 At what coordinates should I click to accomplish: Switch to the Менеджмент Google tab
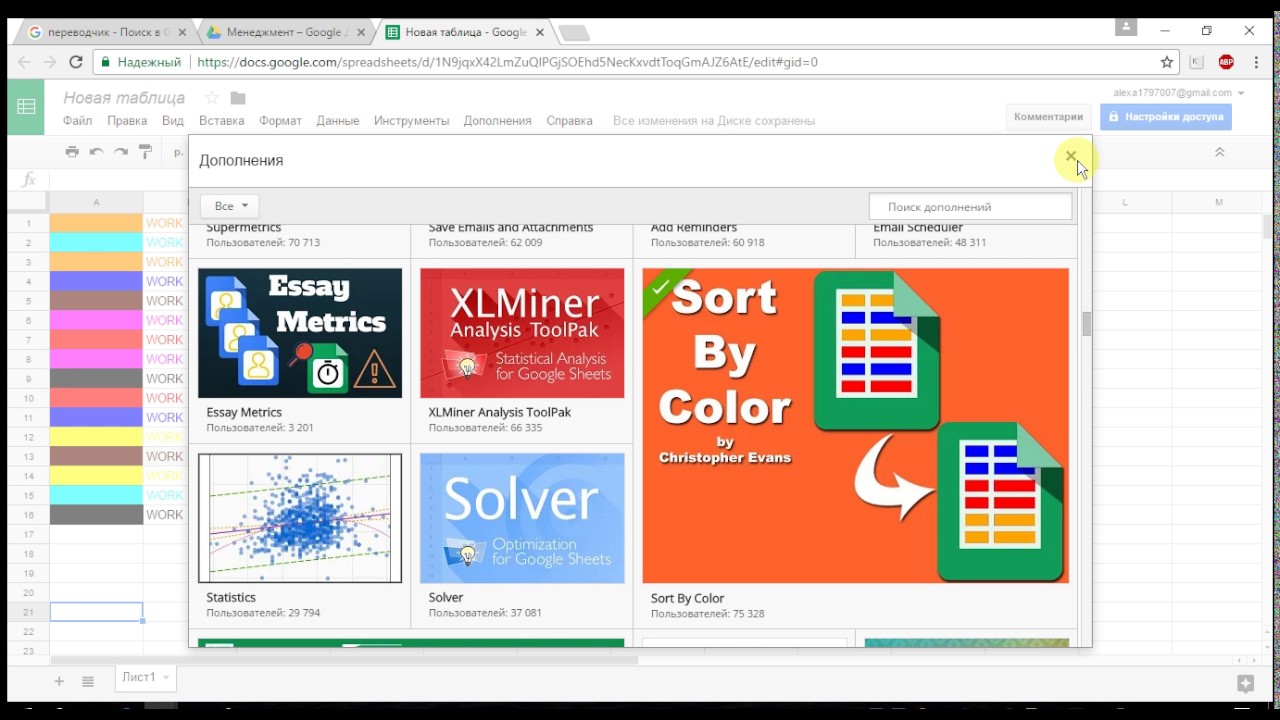pyautogui.click(x=285, y=32)
